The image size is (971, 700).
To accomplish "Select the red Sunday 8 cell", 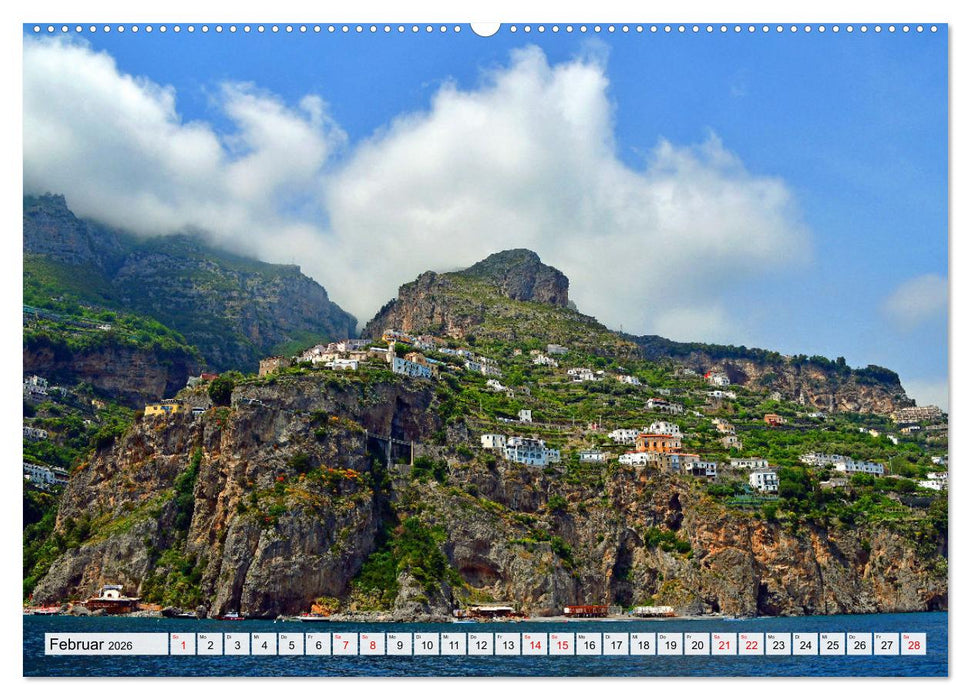I will coord(372,644).
